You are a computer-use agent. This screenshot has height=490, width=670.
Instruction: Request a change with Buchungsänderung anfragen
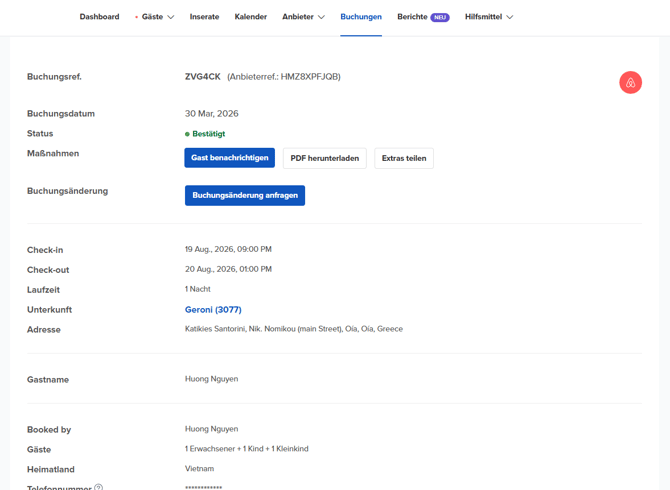tap(245, 195)
